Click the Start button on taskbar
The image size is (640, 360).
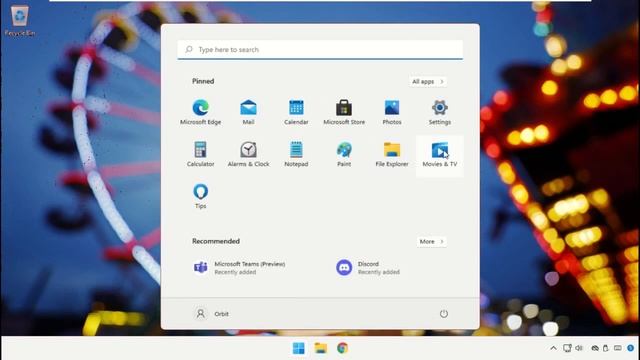pyautogui.click(x=298, y=348)
